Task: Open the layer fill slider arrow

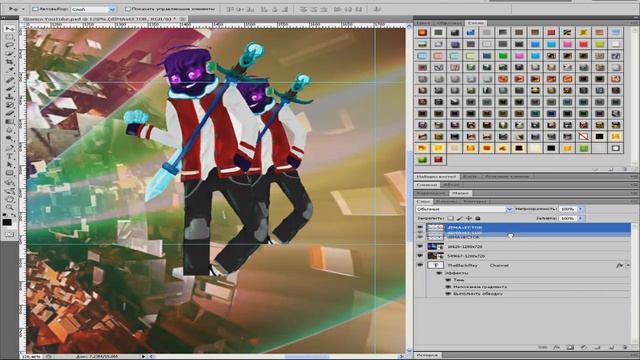Action: point(580,218)
